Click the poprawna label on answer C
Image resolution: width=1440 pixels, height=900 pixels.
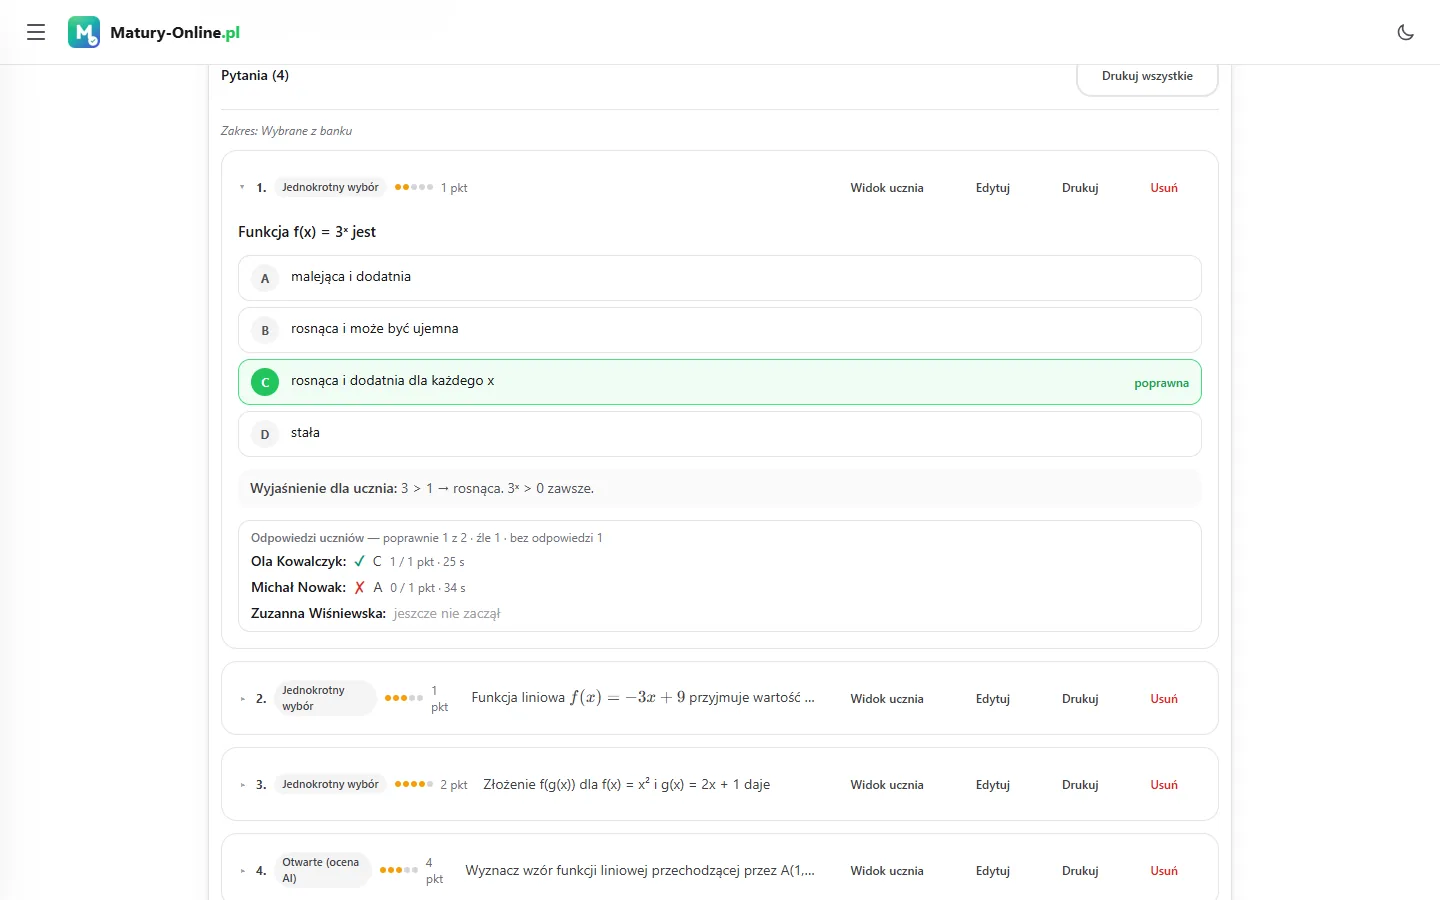tap(1161, 383)
